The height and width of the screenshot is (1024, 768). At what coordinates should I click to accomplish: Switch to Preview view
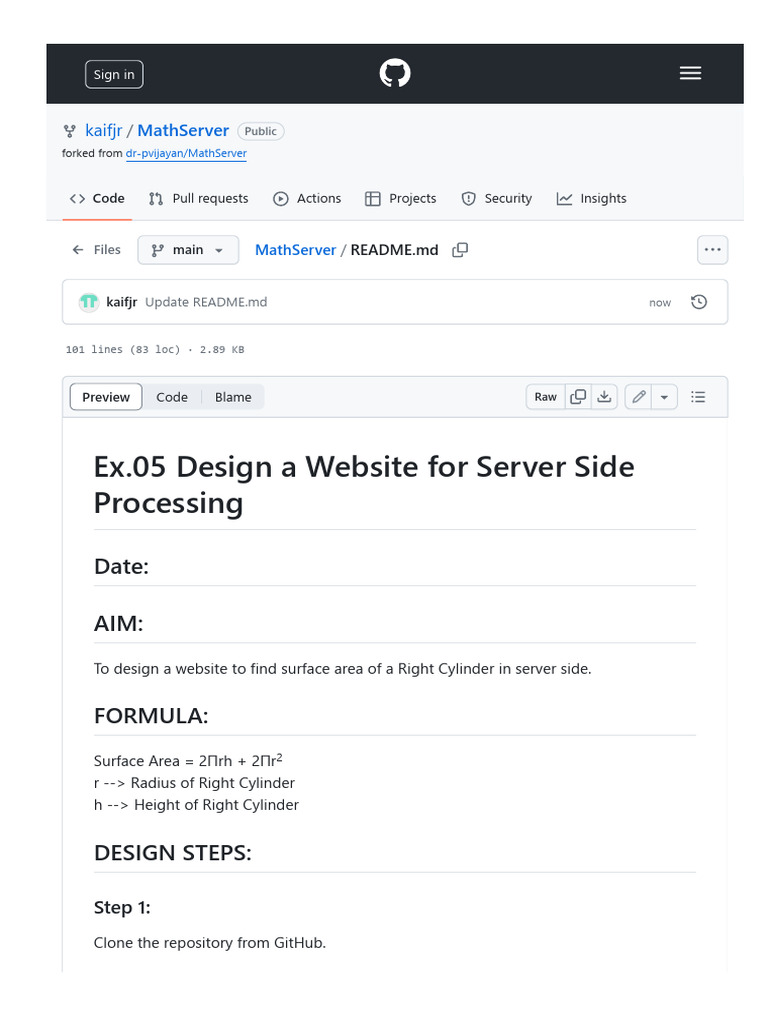point(106,397)
